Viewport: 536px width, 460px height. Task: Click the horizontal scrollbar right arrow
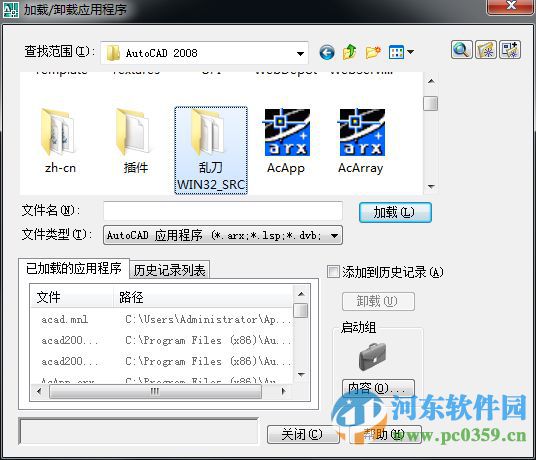(x=283, y=391)
